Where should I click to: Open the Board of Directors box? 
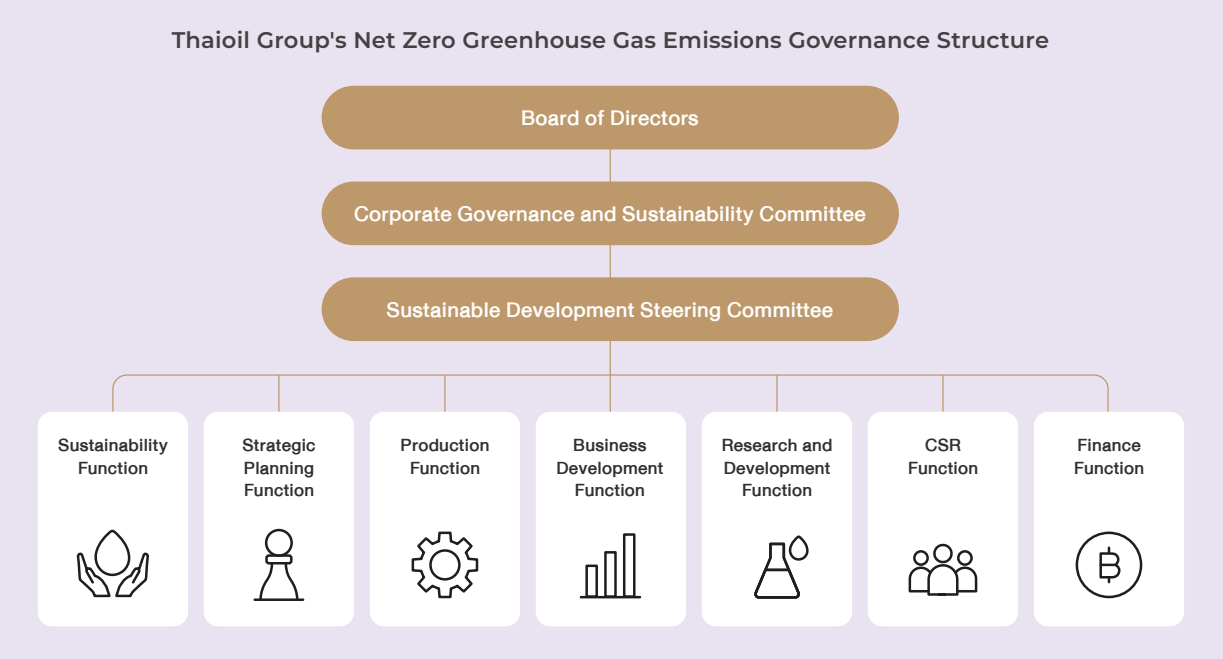click(610, 118)
